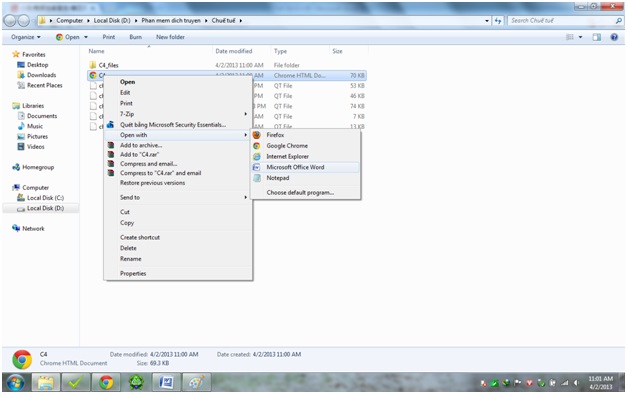Click the Windows Start button

coord(15,383)
